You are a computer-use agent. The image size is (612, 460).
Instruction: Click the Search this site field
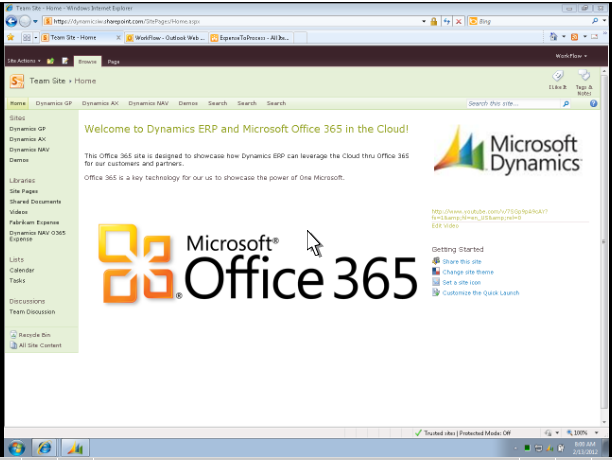[513, 103]
